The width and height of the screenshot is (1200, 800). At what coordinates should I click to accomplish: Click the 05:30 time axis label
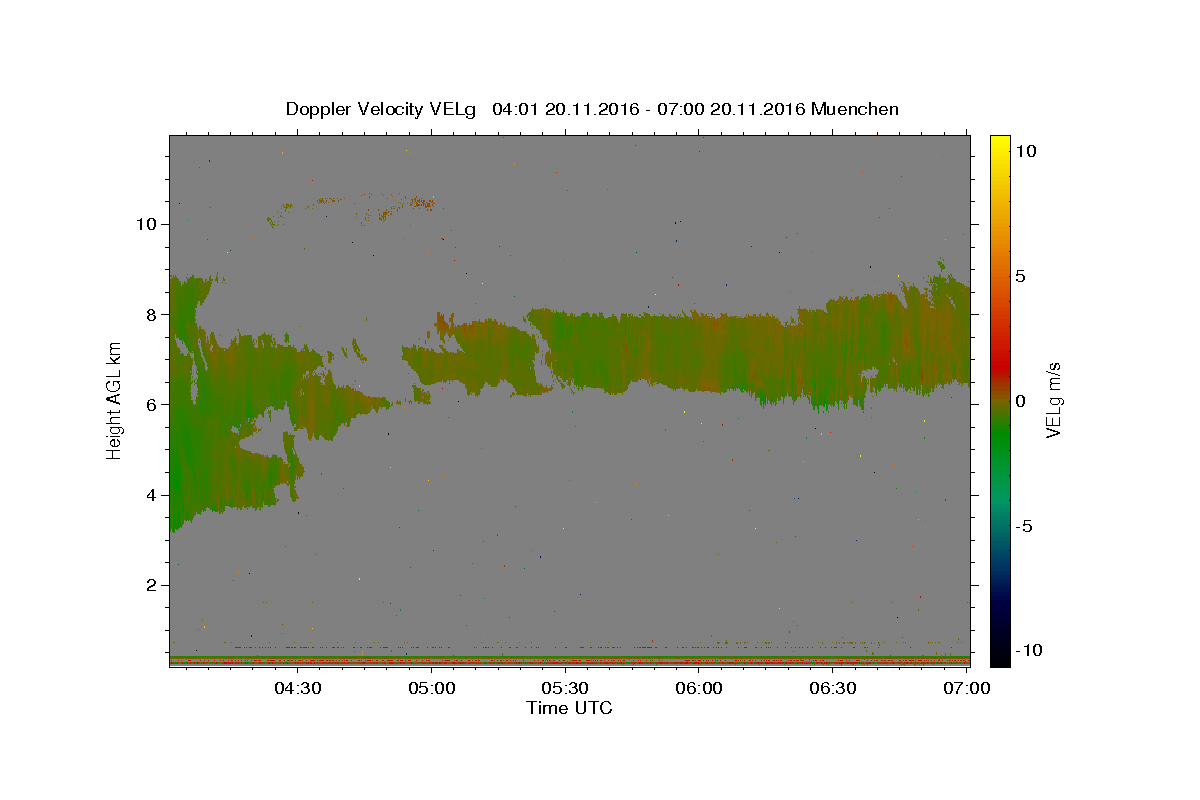click(x=565, y=688)
